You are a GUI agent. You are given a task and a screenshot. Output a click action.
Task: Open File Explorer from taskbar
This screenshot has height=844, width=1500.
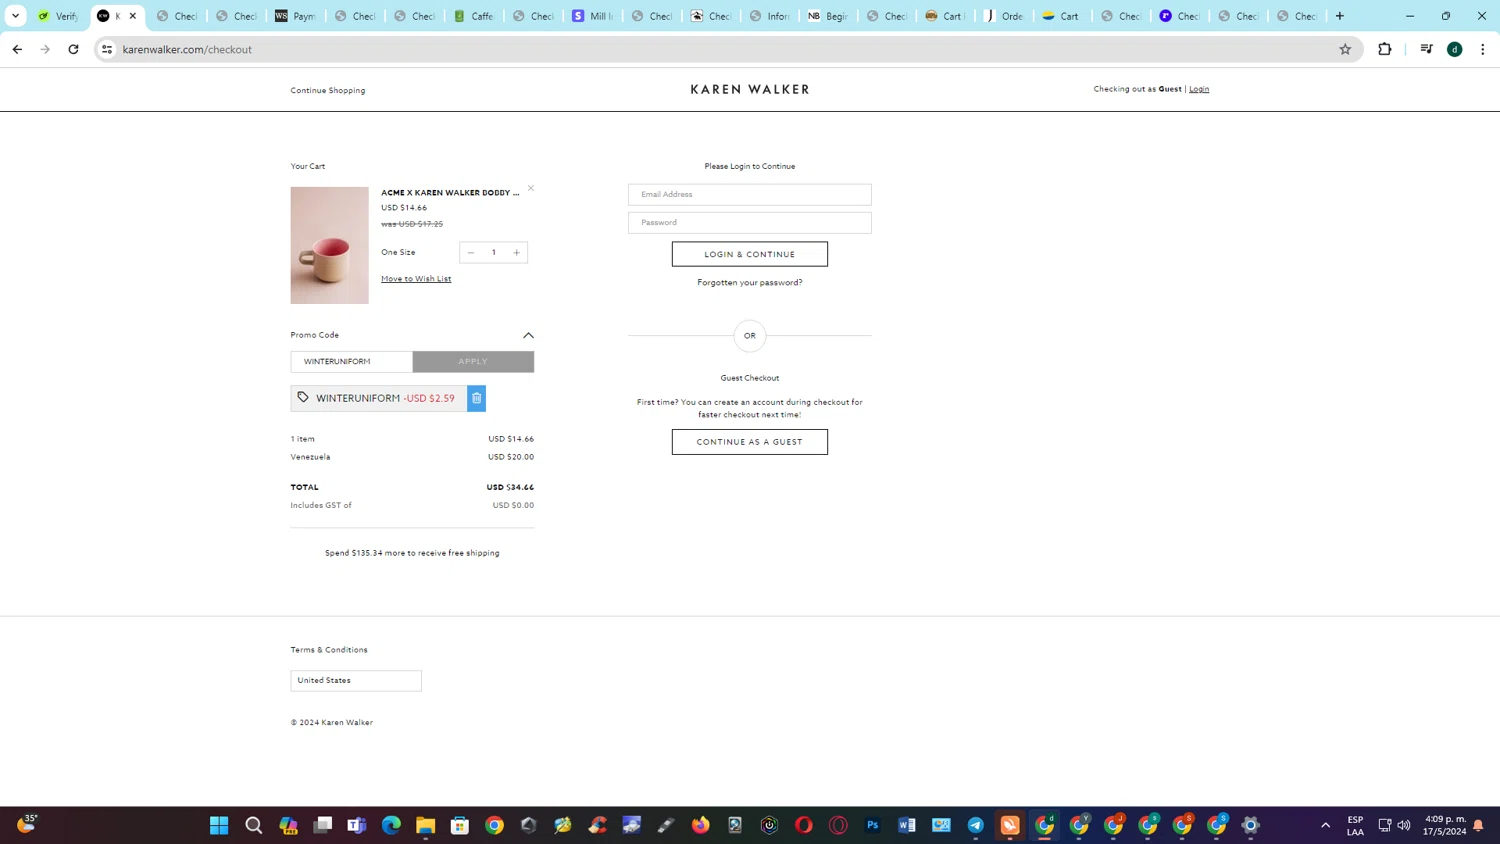(x=426, y=825)
